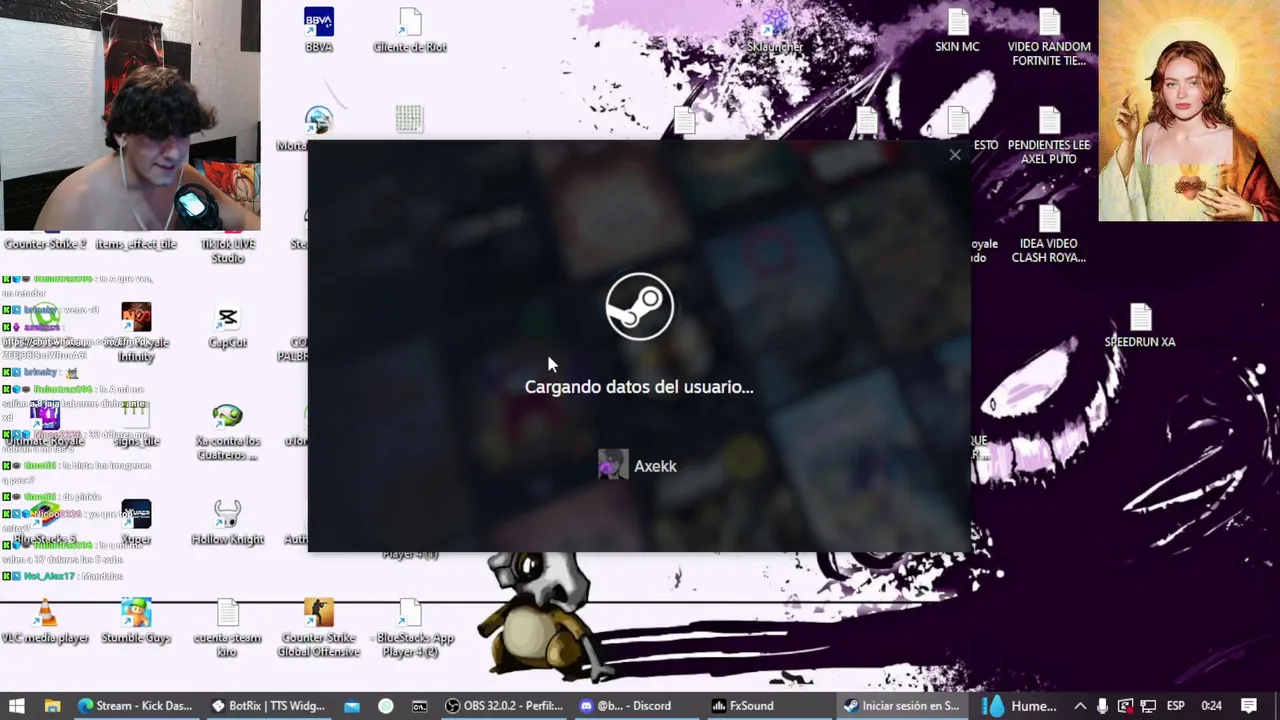The width and height of the screenshot is (1280, 720).
Task: Open the clock showing 0:24
Action: coord(1211,706)
